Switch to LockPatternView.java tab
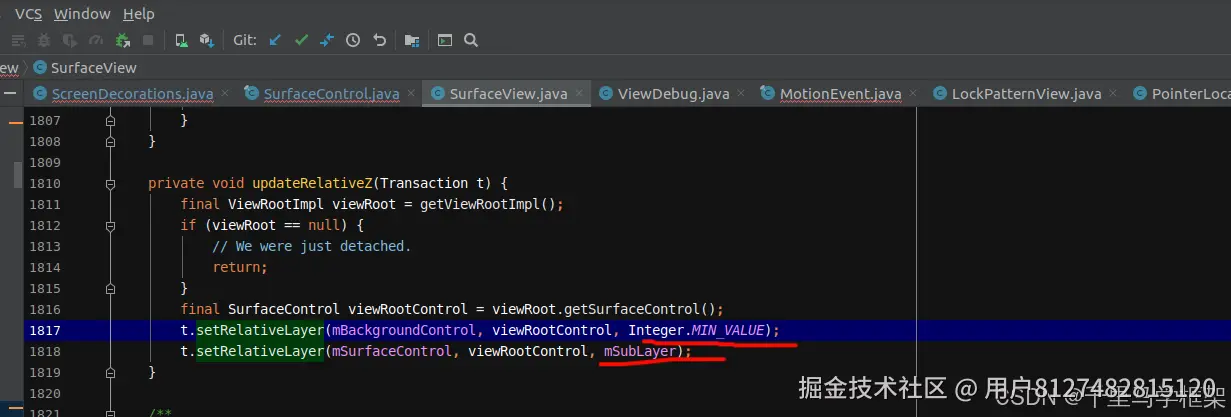Screen dimensions: 1231x417 coord(1026,94)
